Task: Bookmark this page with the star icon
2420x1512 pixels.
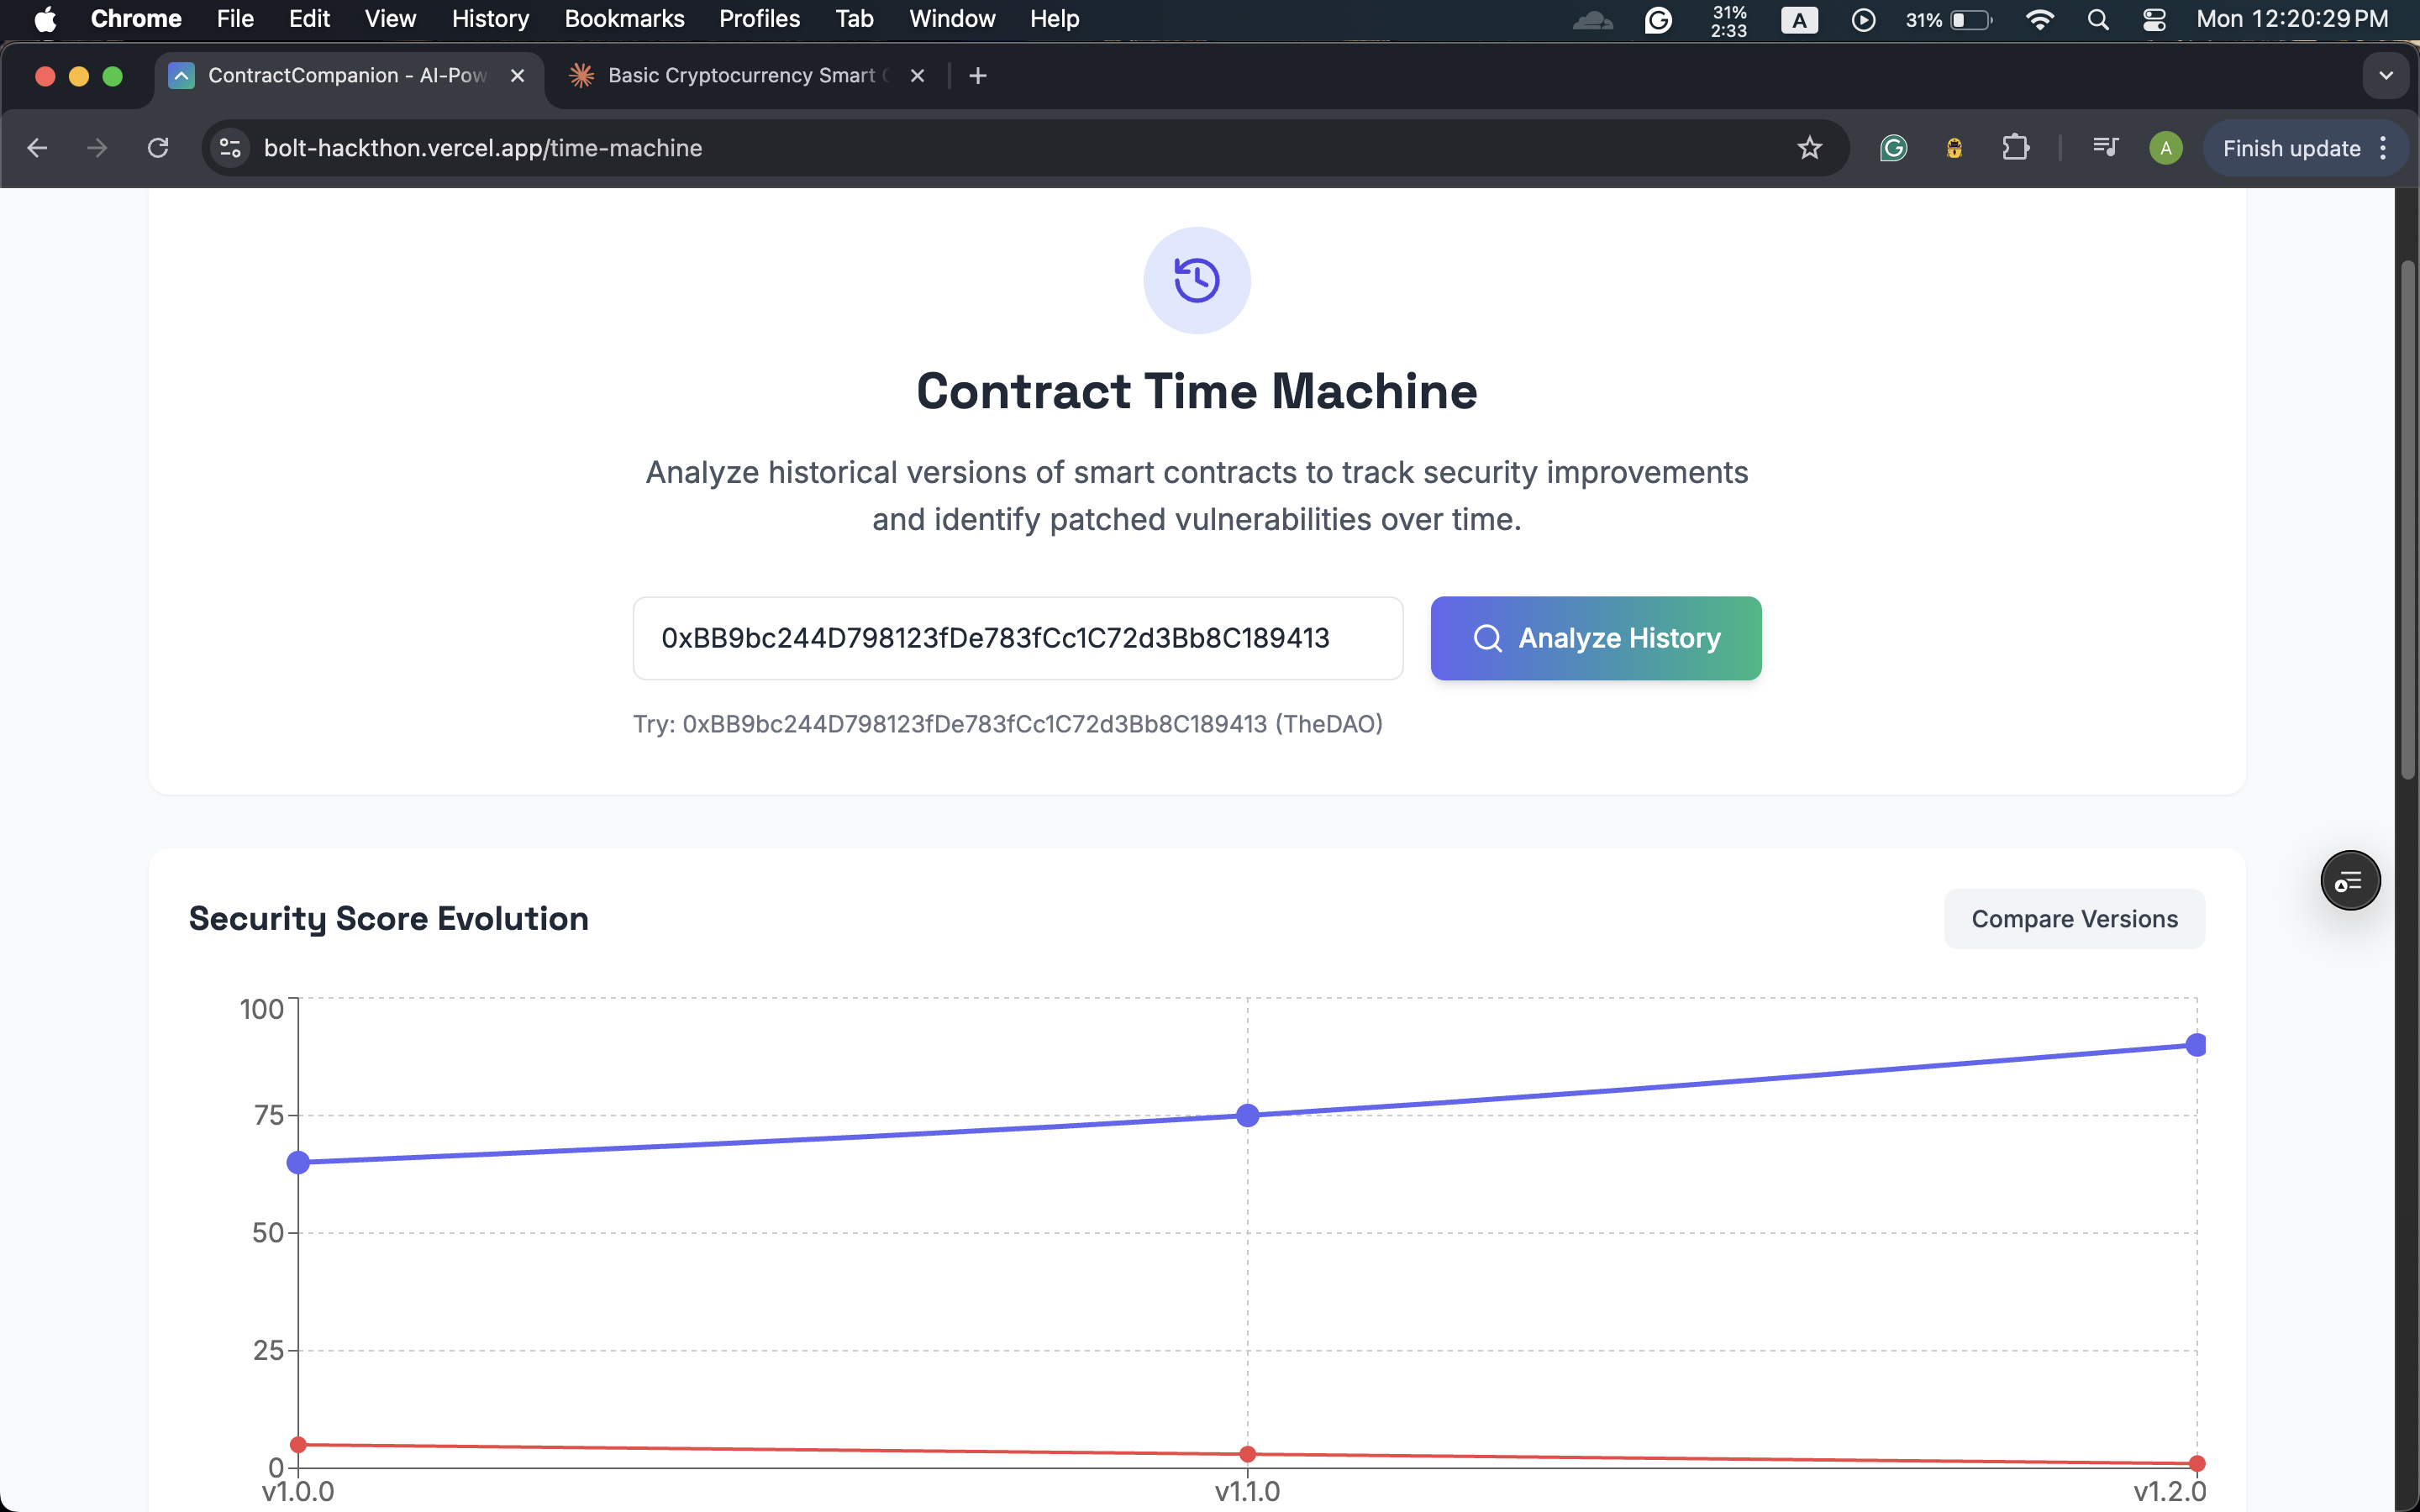Action: click(x=1809, y=148)
